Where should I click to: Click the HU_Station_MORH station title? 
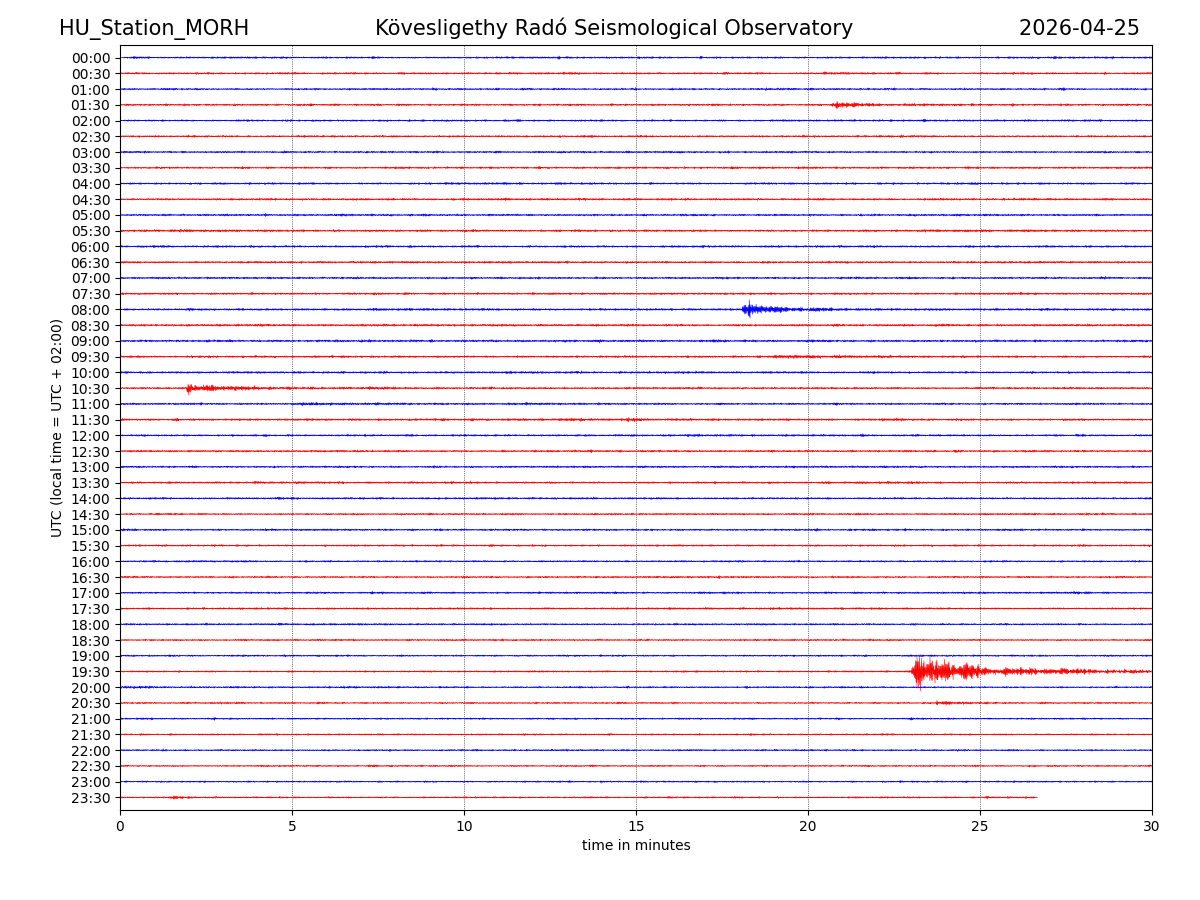pyautogui.click(x=153, y=28)
